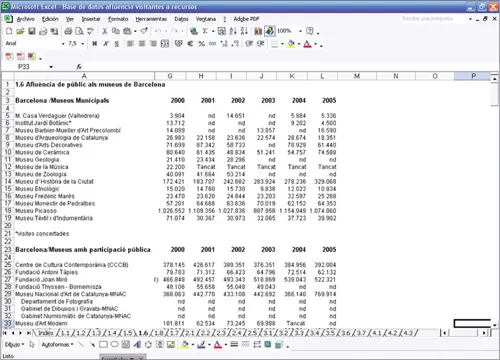The height and width of the screenshot is (360, 500).
Task: Open the font size dropdown showing 7,5
Action: [x=83, y=44]
